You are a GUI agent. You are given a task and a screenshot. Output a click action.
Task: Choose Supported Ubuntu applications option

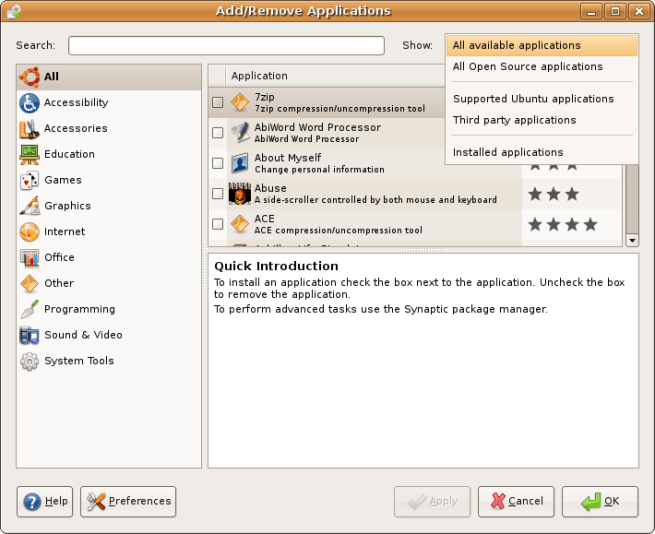542,99
